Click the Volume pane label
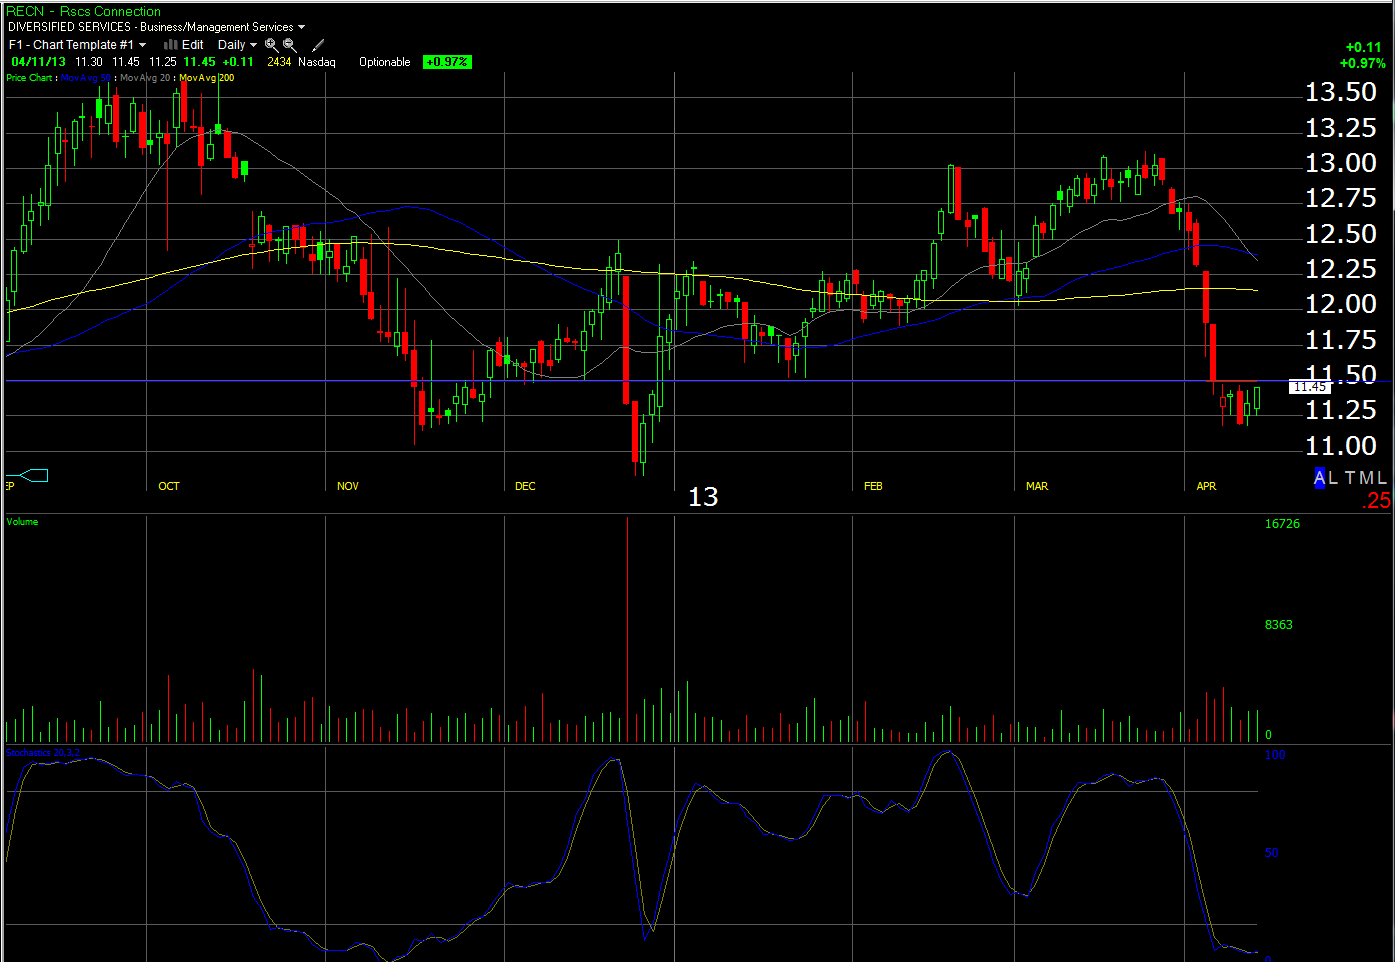 [x=22, y=522]
